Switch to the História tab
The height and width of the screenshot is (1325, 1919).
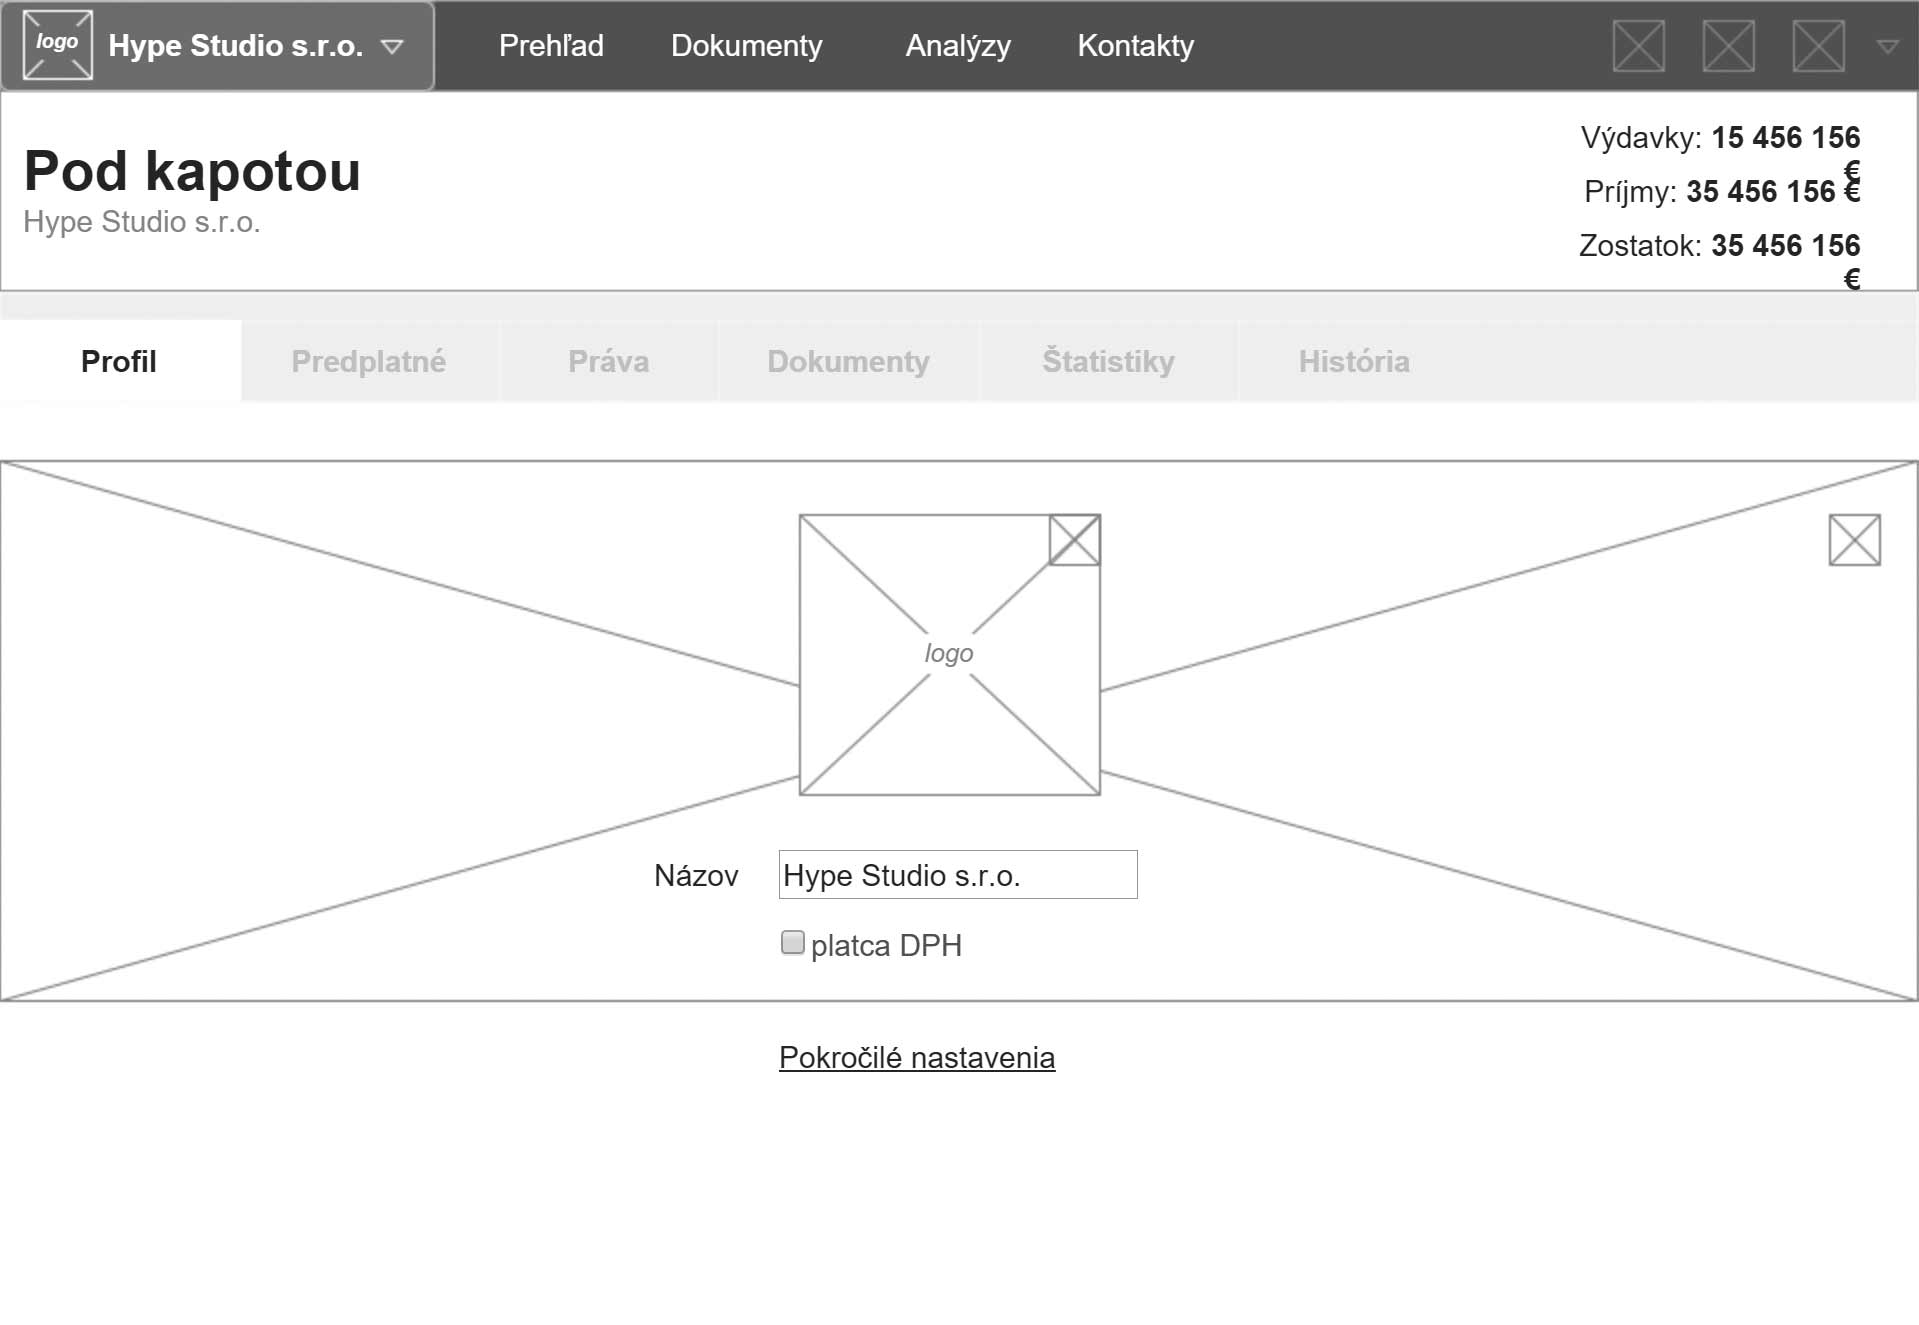(1354, 361)
